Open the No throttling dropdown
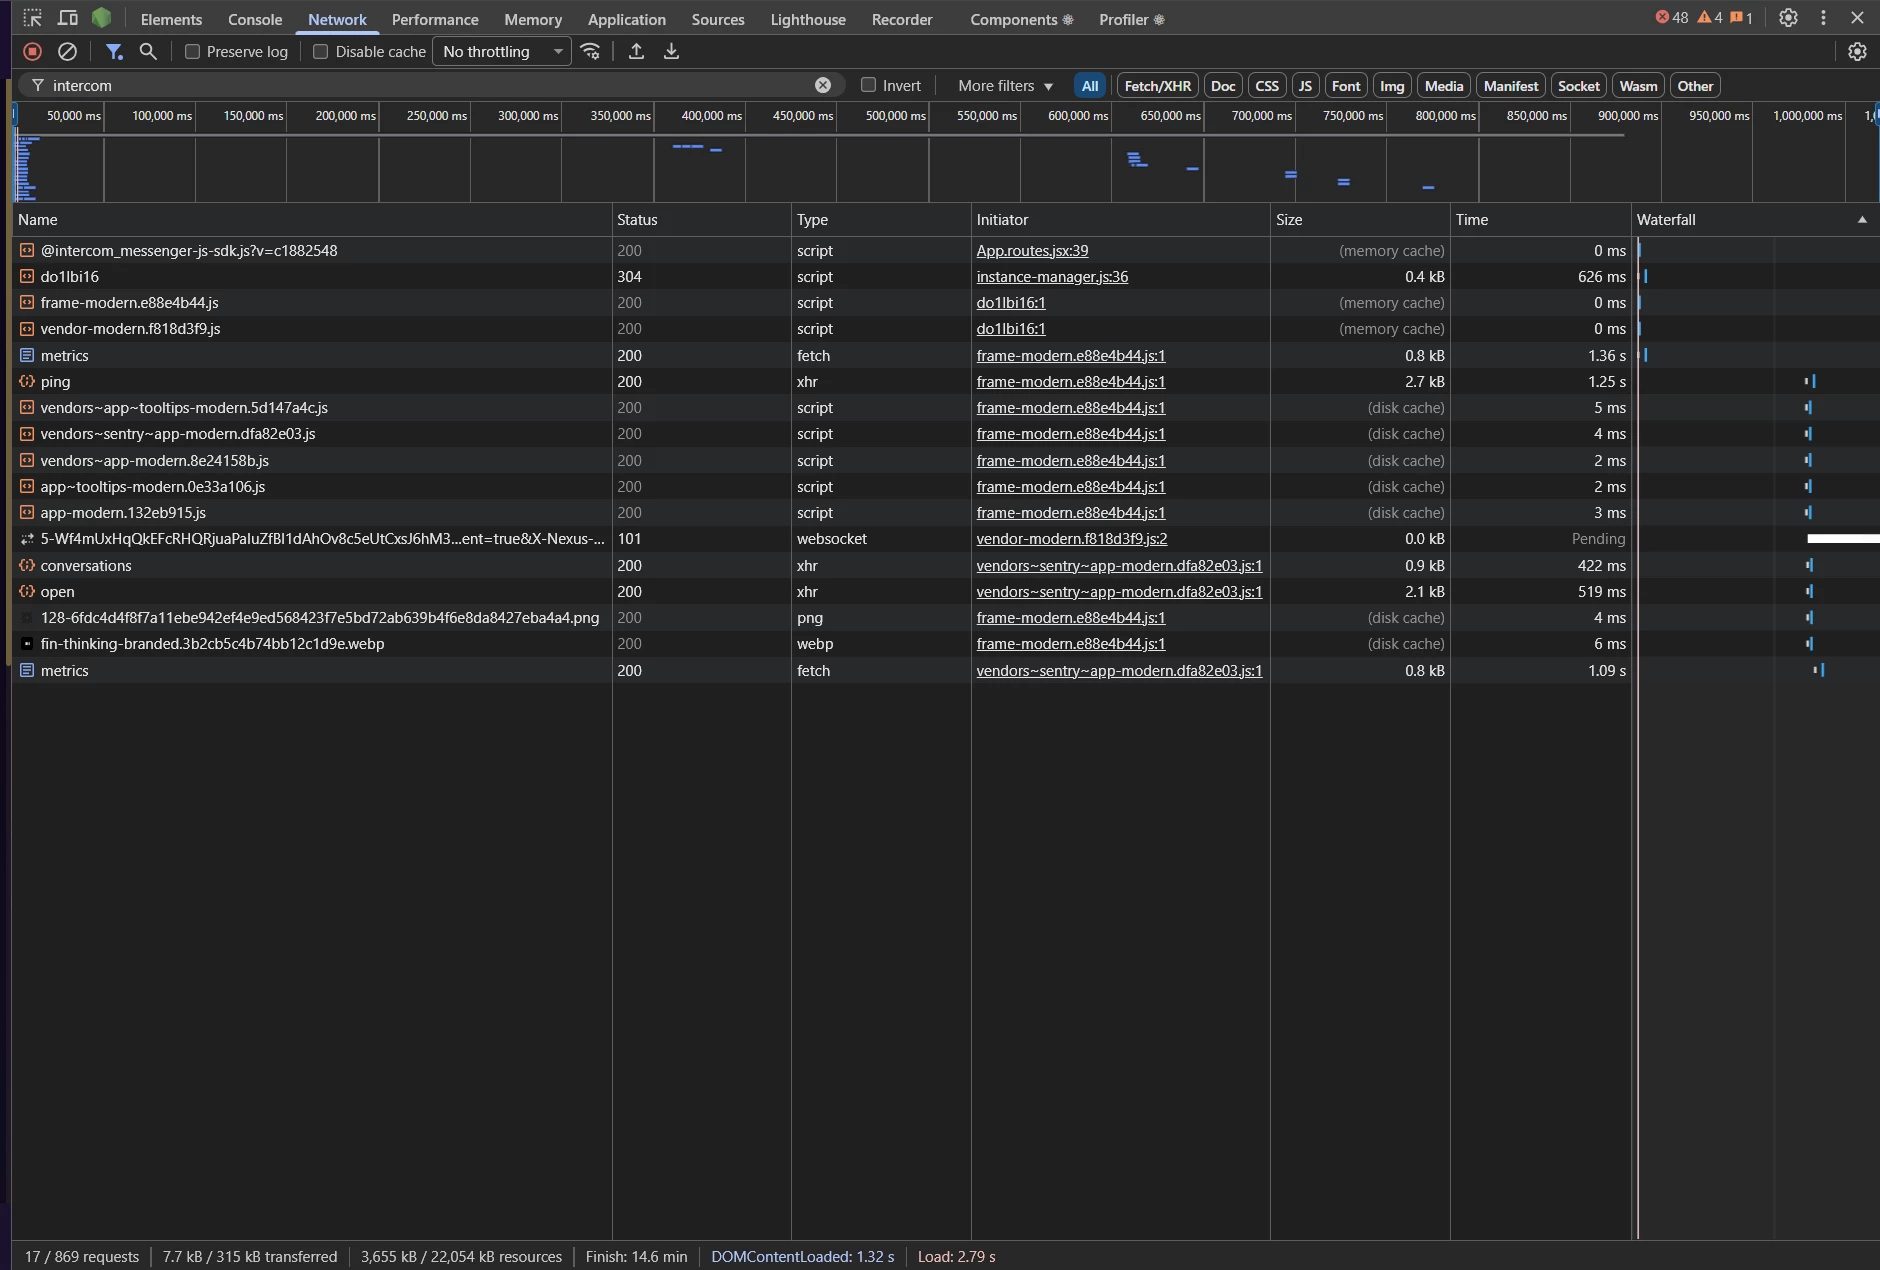Image resolution: width=1880 pixels, height=1270 pixels. [502, 52]
